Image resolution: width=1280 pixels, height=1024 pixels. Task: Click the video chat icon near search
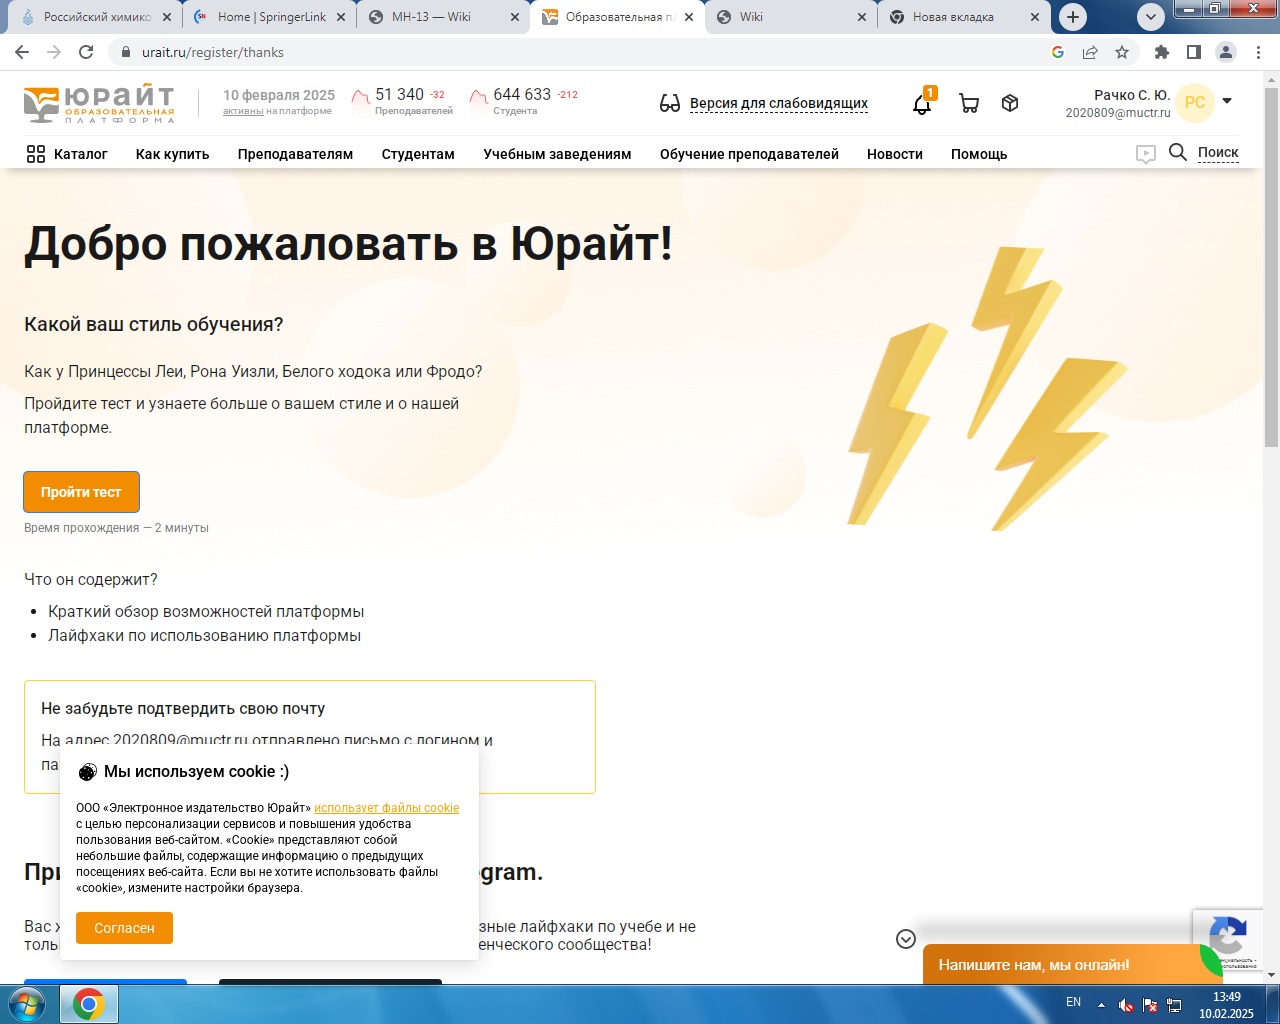tap(1146, 154)
